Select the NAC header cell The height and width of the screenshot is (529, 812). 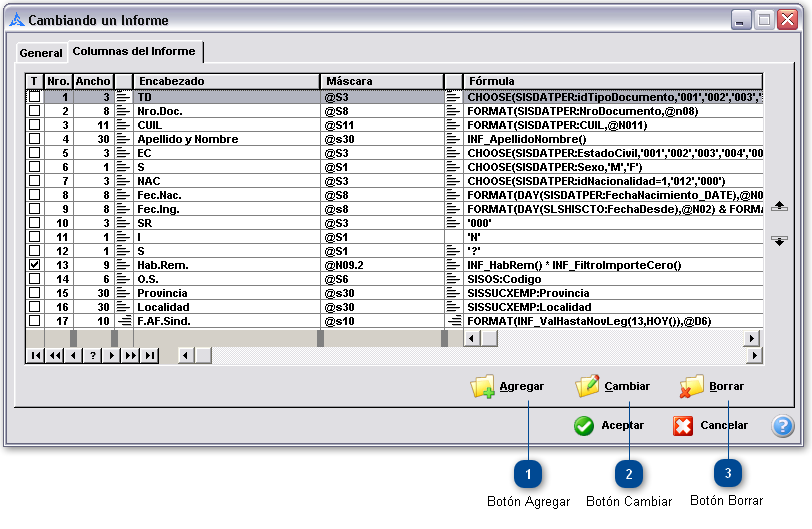[x=227, y=181]
